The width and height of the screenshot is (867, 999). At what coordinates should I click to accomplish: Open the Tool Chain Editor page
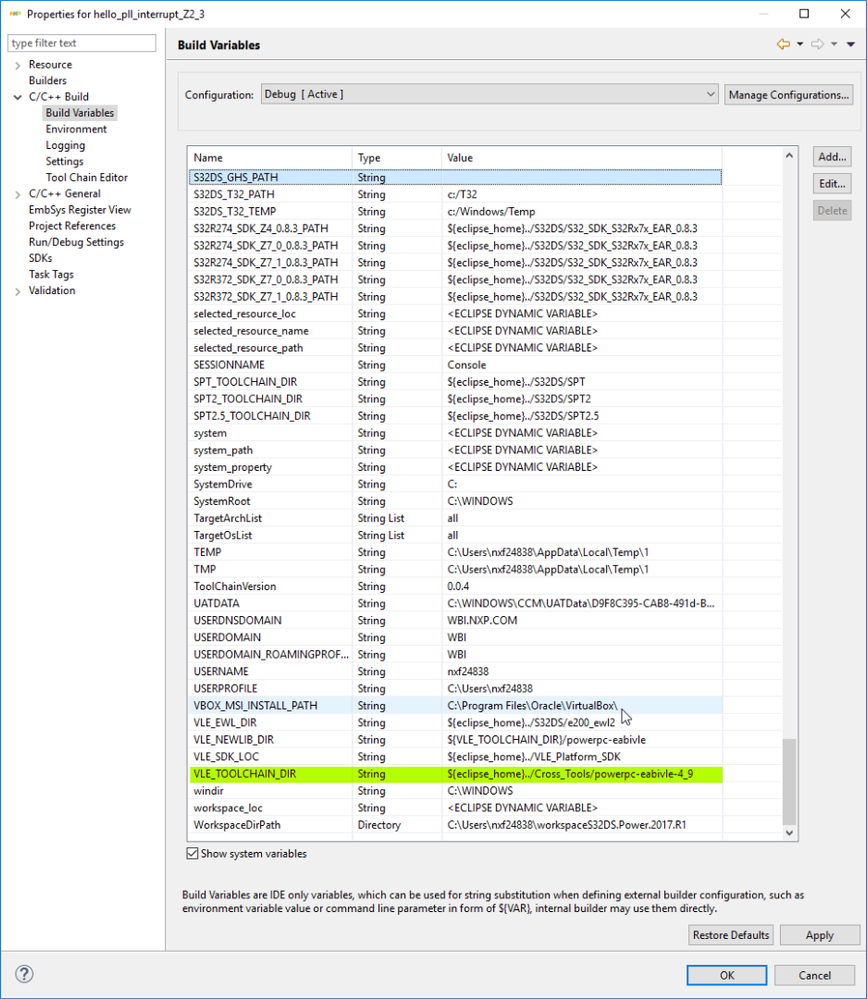pos(87,177)
